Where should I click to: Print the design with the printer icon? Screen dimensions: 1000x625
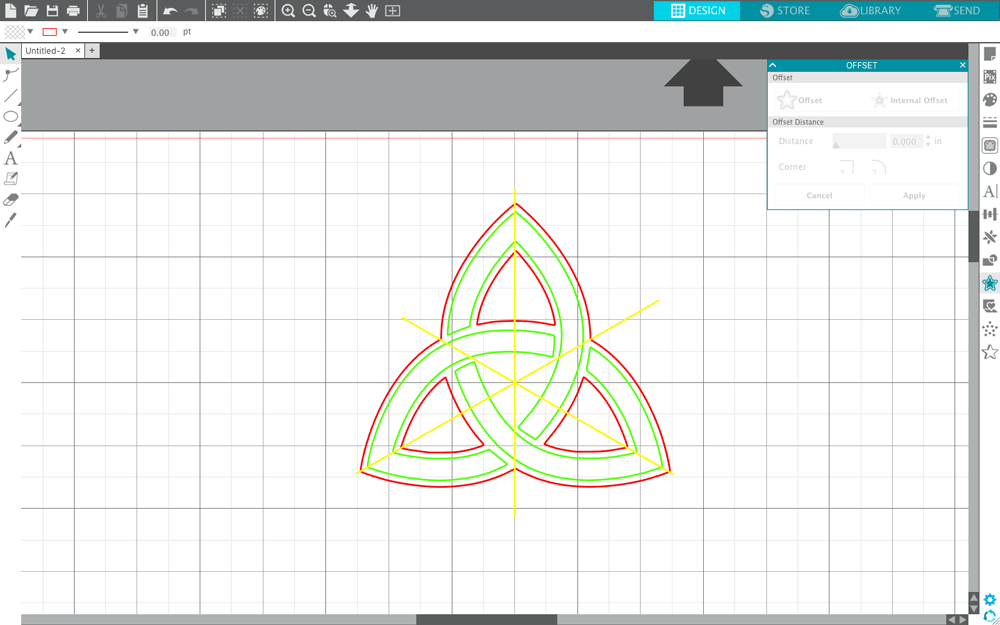click(73, 10)
